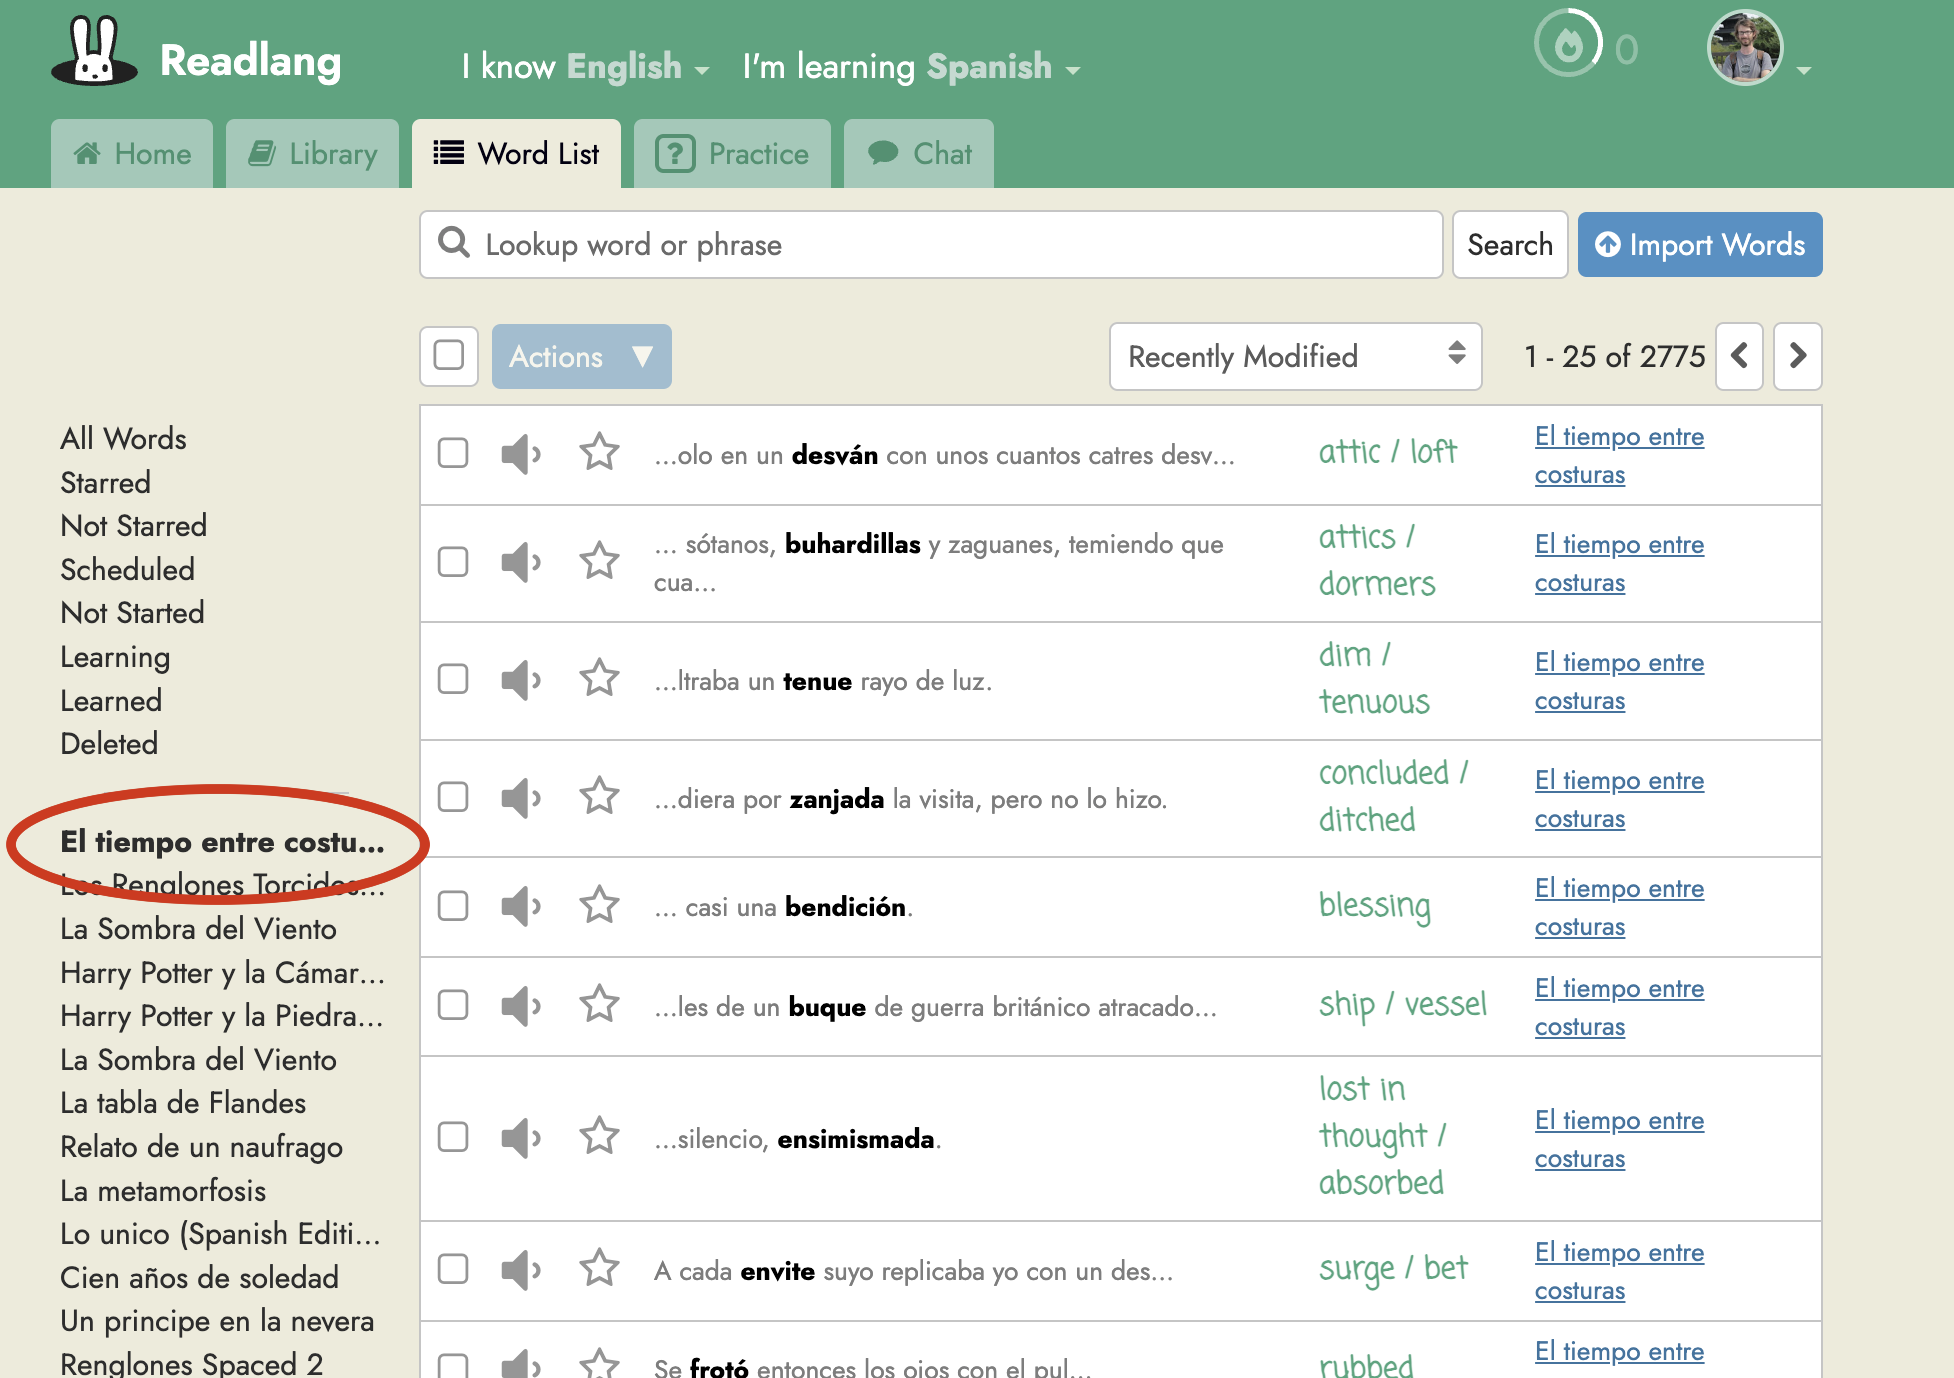
Task: Select the buque row checkbox
Action: [453, 1005]
